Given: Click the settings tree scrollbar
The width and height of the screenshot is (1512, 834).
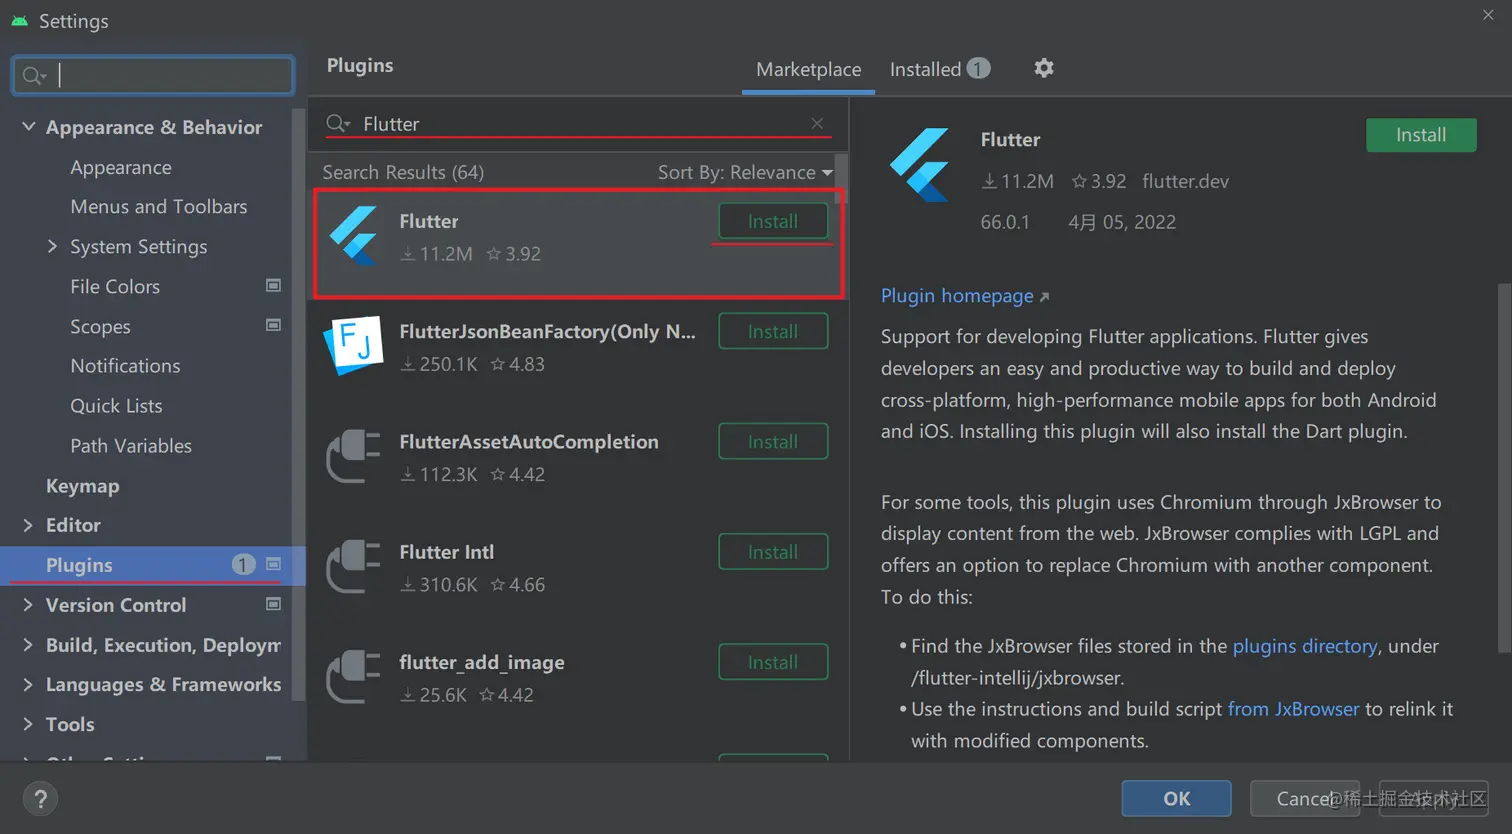Looking at the screenshot, I should [x=297, y=404].
